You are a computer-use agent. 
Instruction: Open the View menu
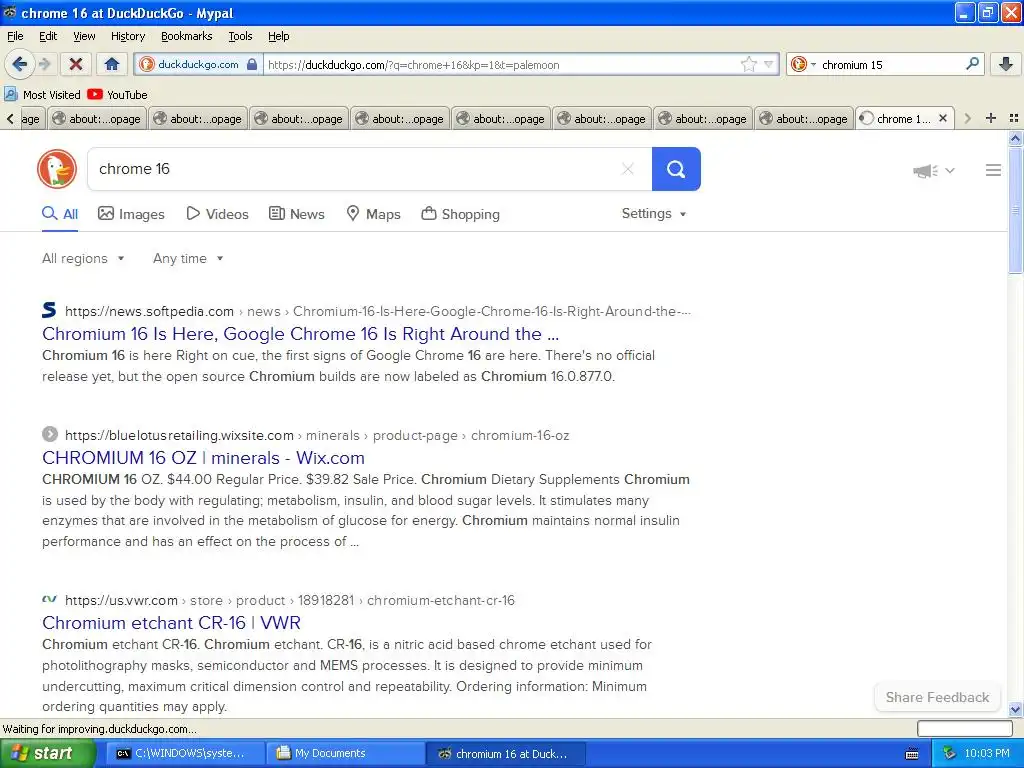click(84, 36)
